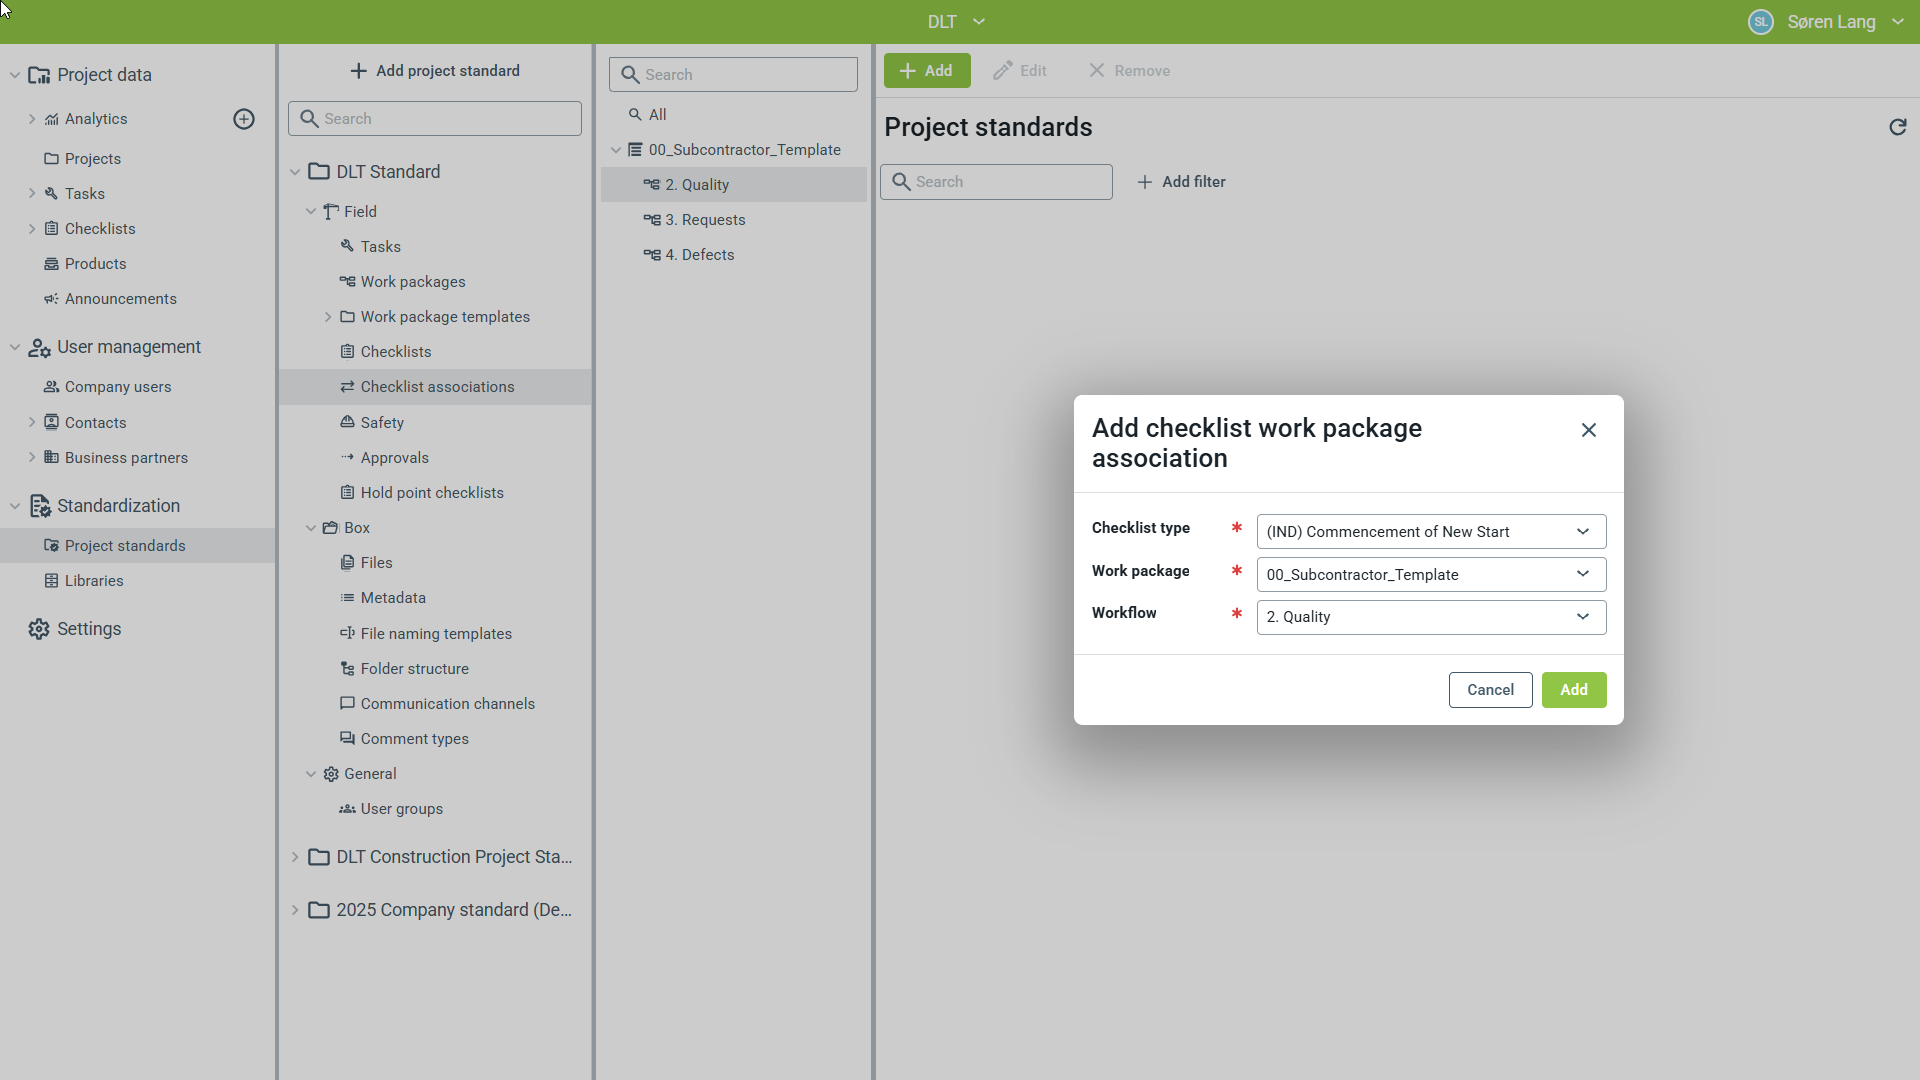Select the 3. Requests workflow item
The width and height of the screenshot is (1920, 1080).
[705, 220]
